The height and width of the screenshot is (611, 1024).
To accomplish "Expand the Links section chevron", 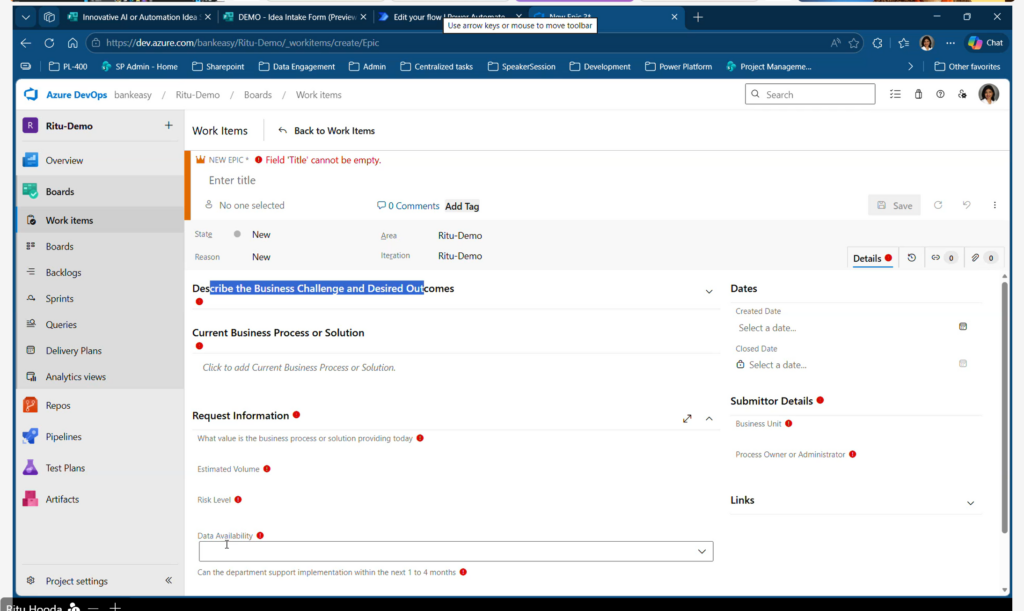I will (x=970, y=503).
